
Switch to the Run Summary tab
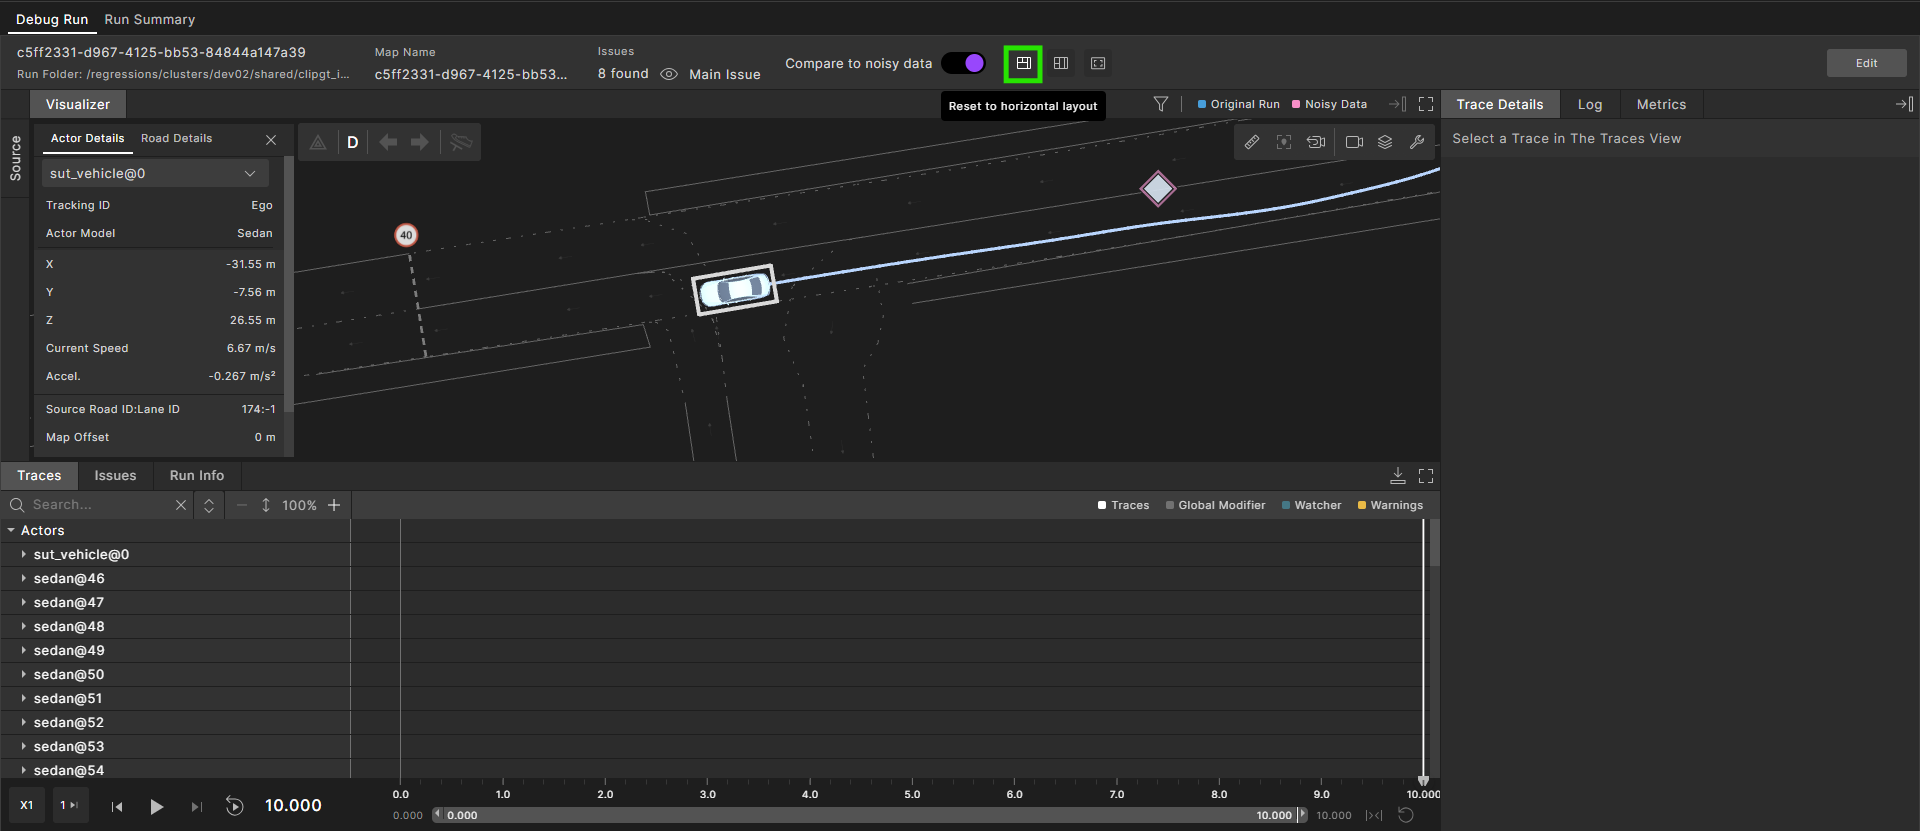point(150,19)
